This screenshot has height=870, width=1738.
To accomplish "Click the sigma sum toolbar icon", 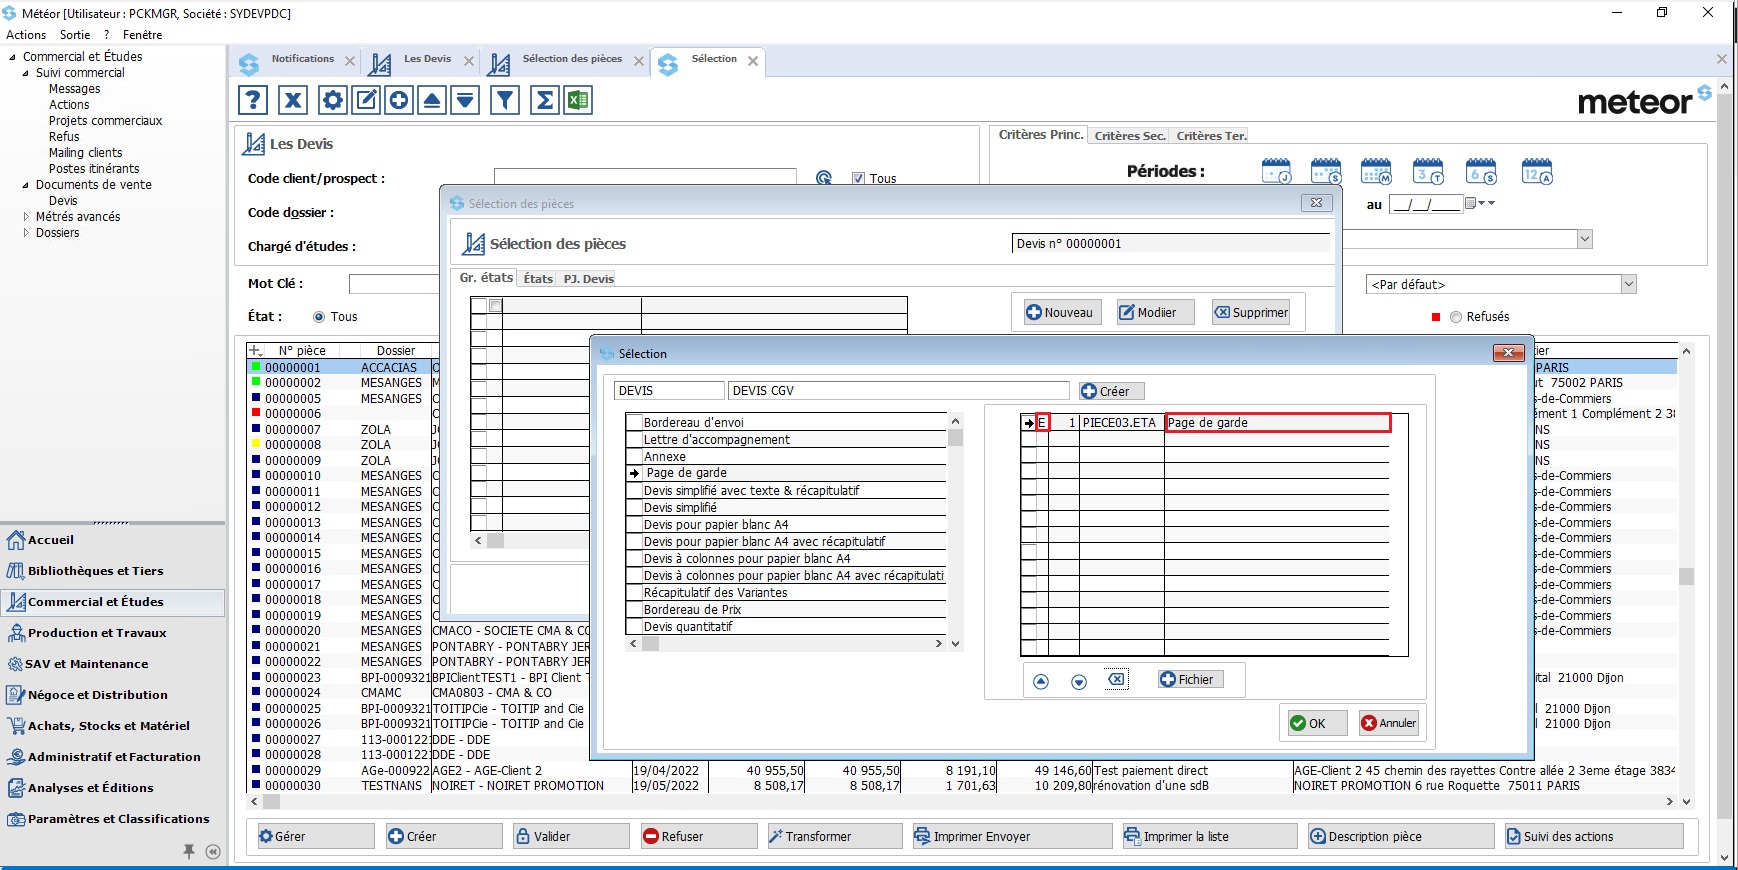I will [x=545, y=100].
